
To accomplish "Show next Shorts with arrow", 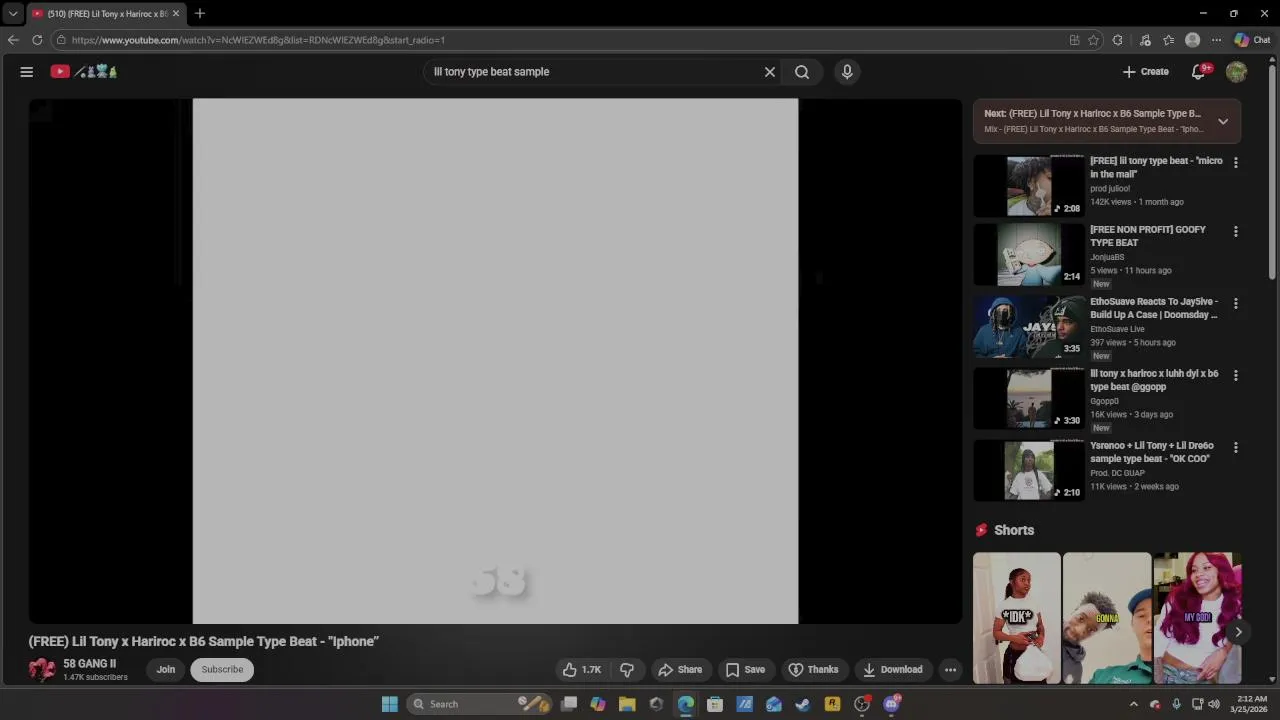I will click(1238, 632).
